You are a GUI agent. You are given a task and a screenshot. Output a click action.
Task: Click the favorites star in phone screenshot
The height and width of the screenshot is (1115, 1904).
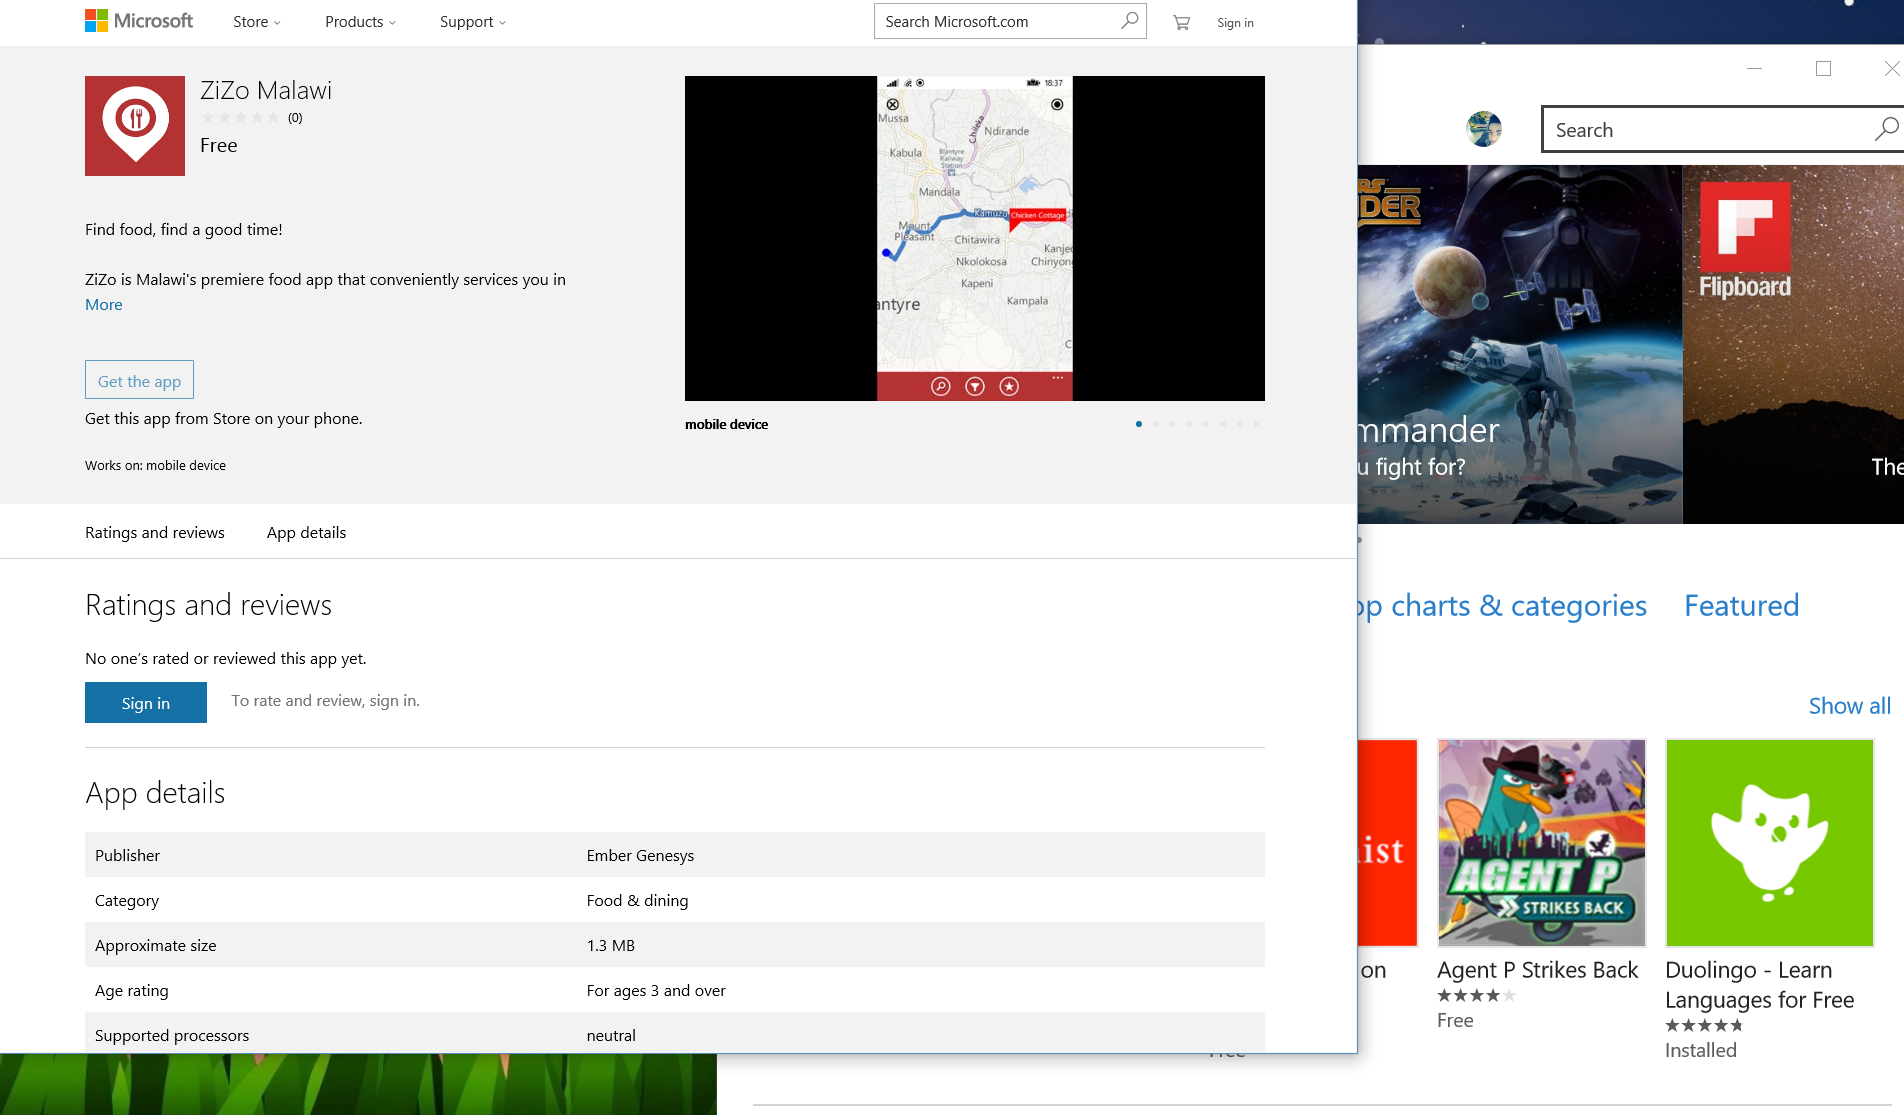click(1009, 386)
